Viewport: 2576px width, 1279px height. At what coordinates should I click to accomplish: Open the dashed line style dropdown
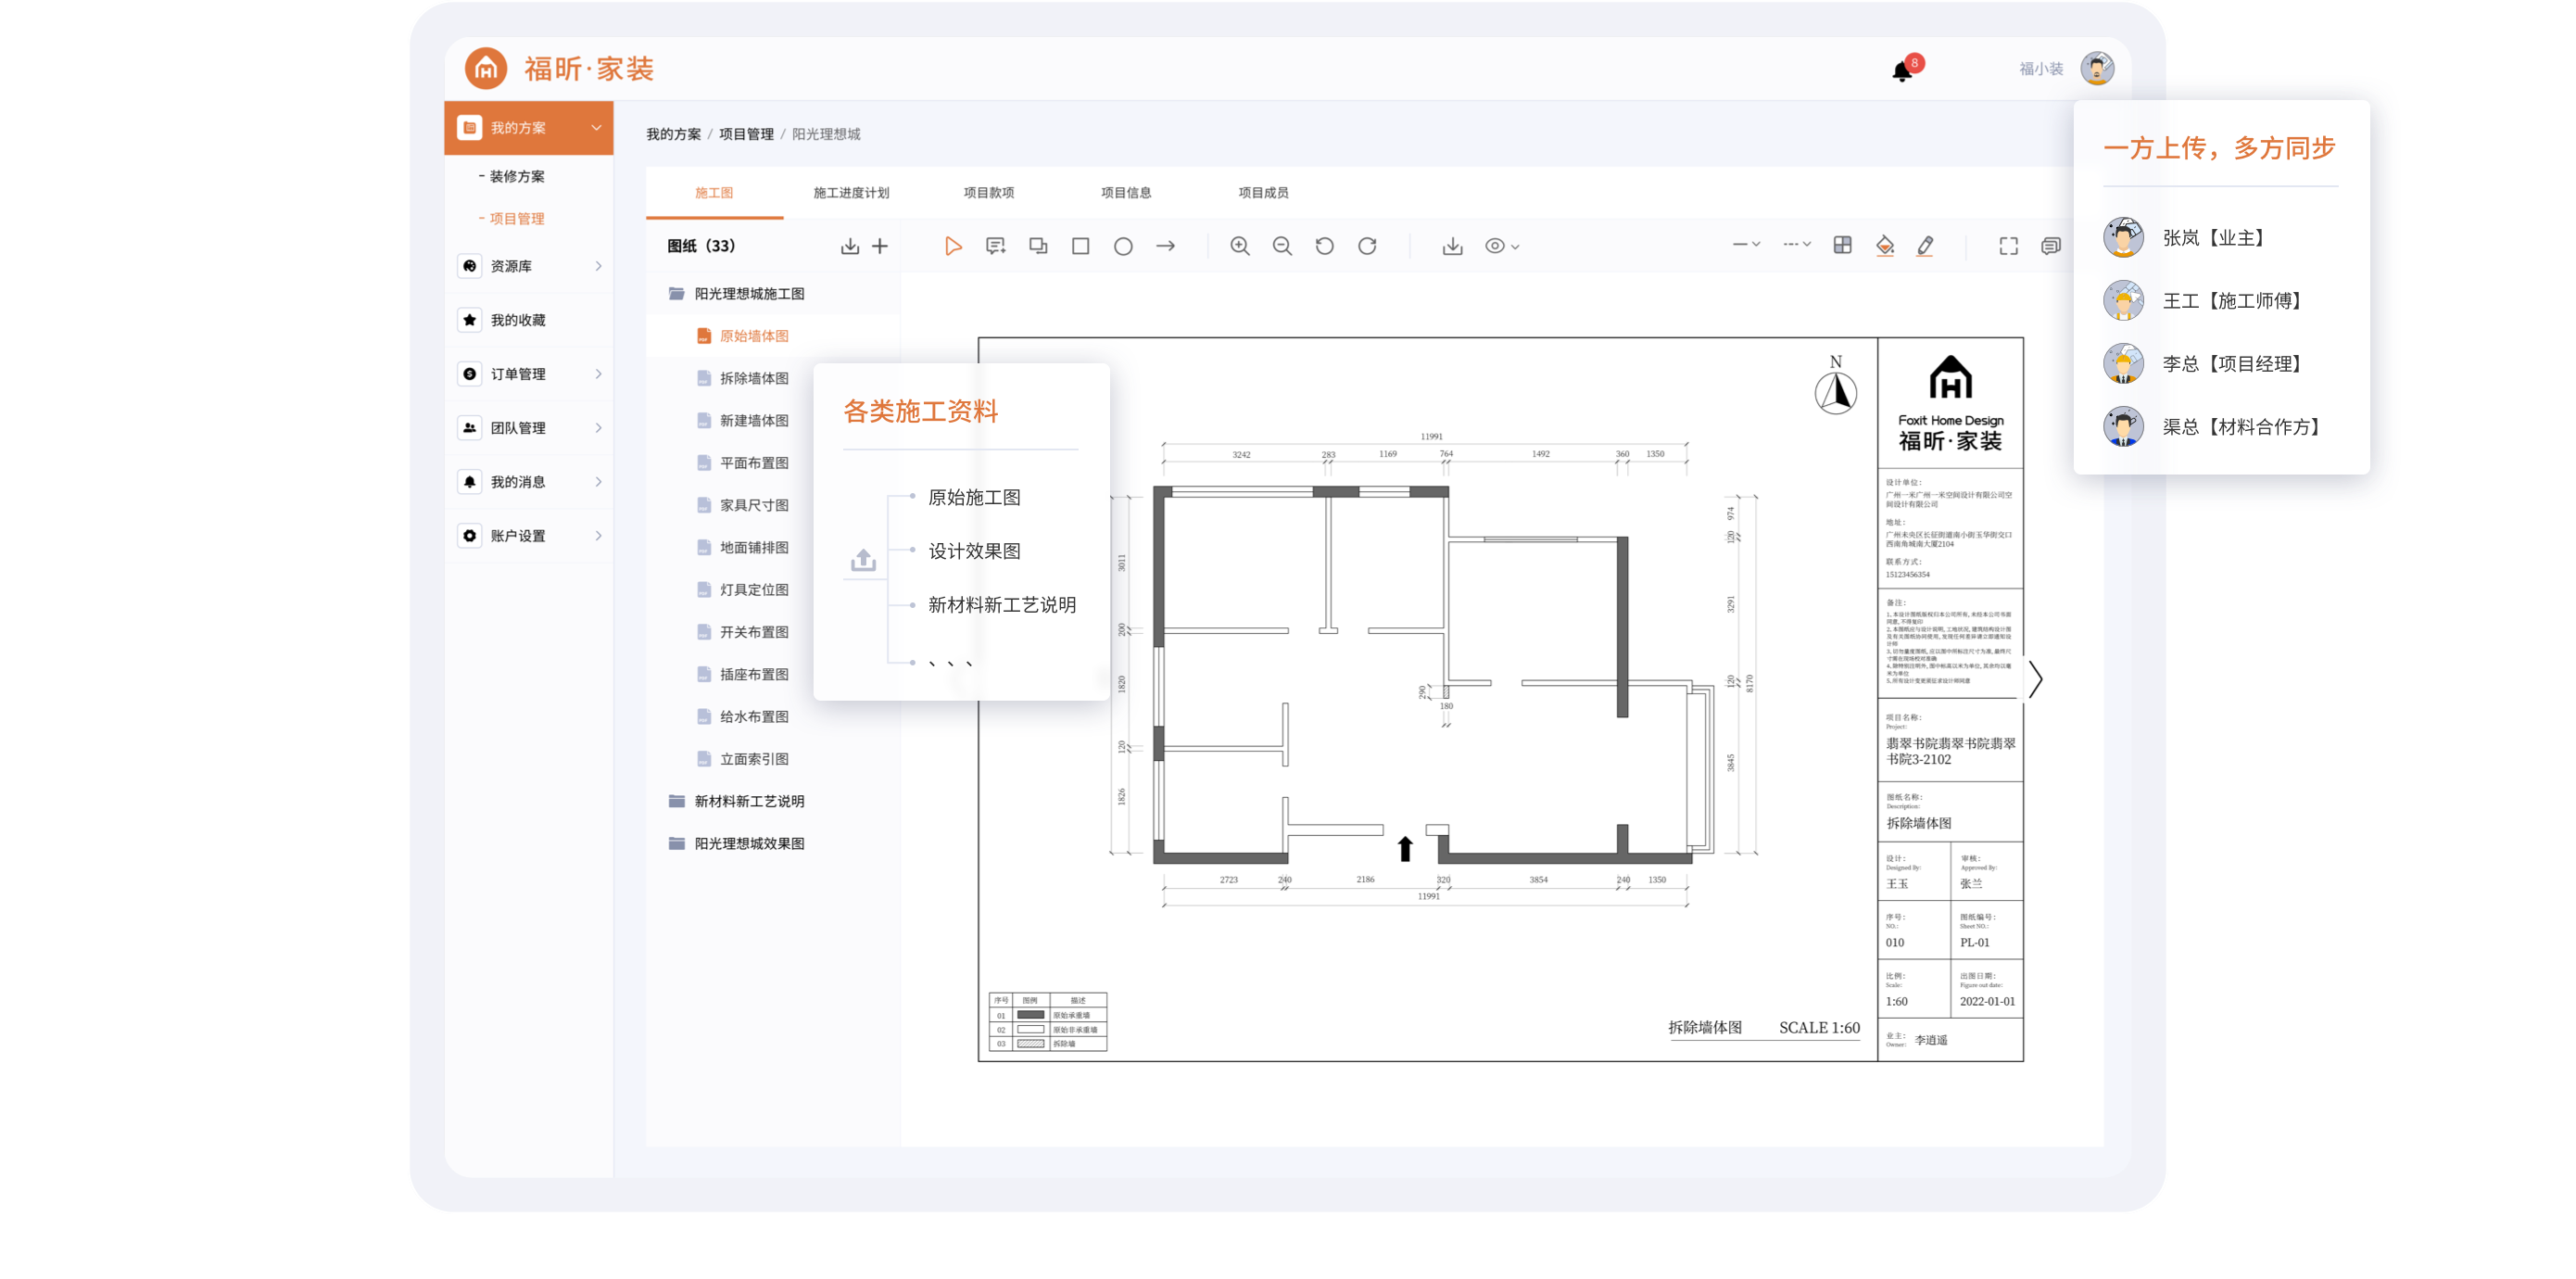(1797, 245)
